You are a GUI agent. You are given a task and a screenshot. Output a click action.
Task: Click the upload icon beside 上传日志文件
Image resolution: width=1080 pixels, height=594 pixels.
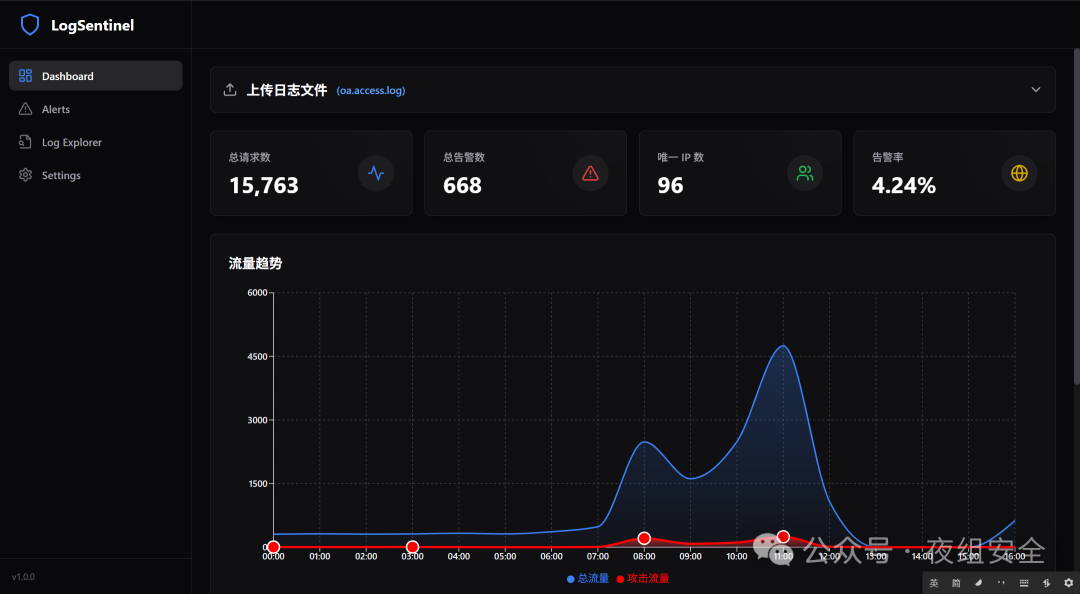[231, 89]
